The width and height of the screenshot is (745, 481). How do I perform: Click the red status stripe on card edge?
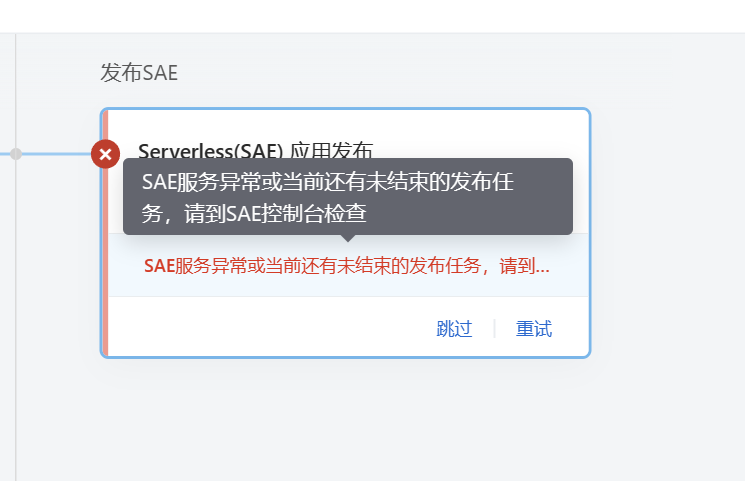105,261
